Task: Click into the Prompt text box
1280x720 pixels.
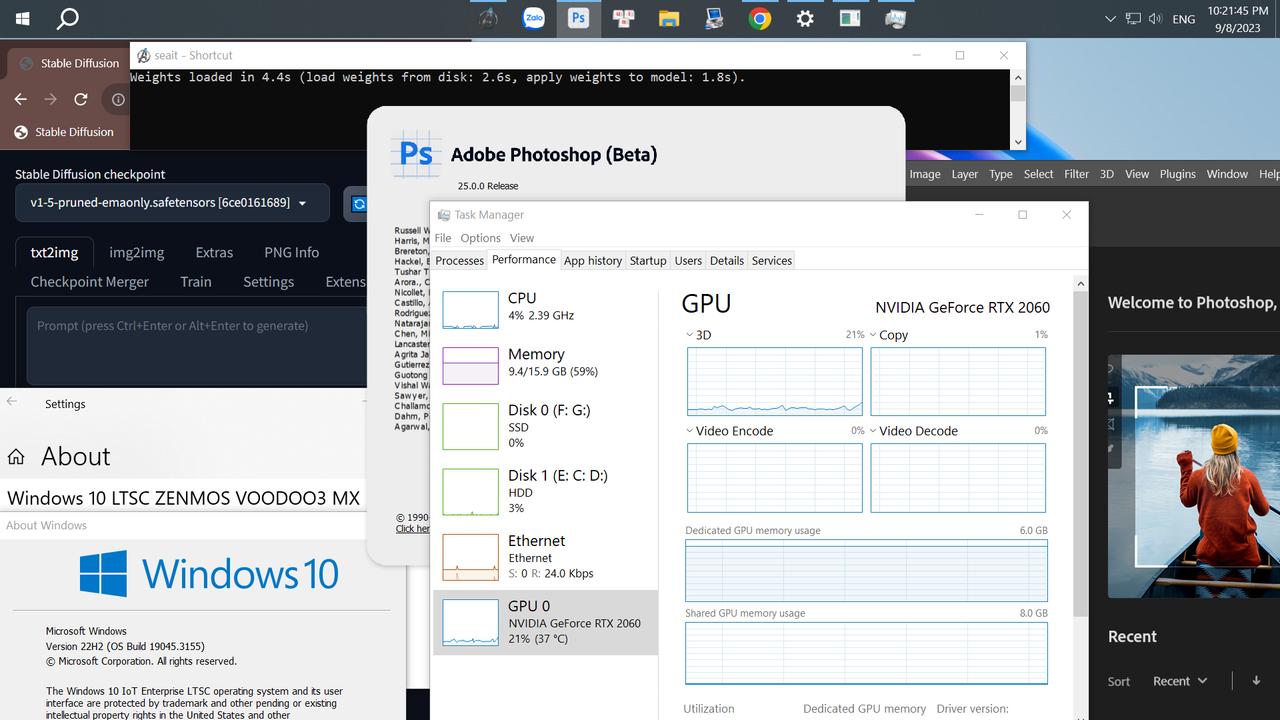Action: pos(197,346)
